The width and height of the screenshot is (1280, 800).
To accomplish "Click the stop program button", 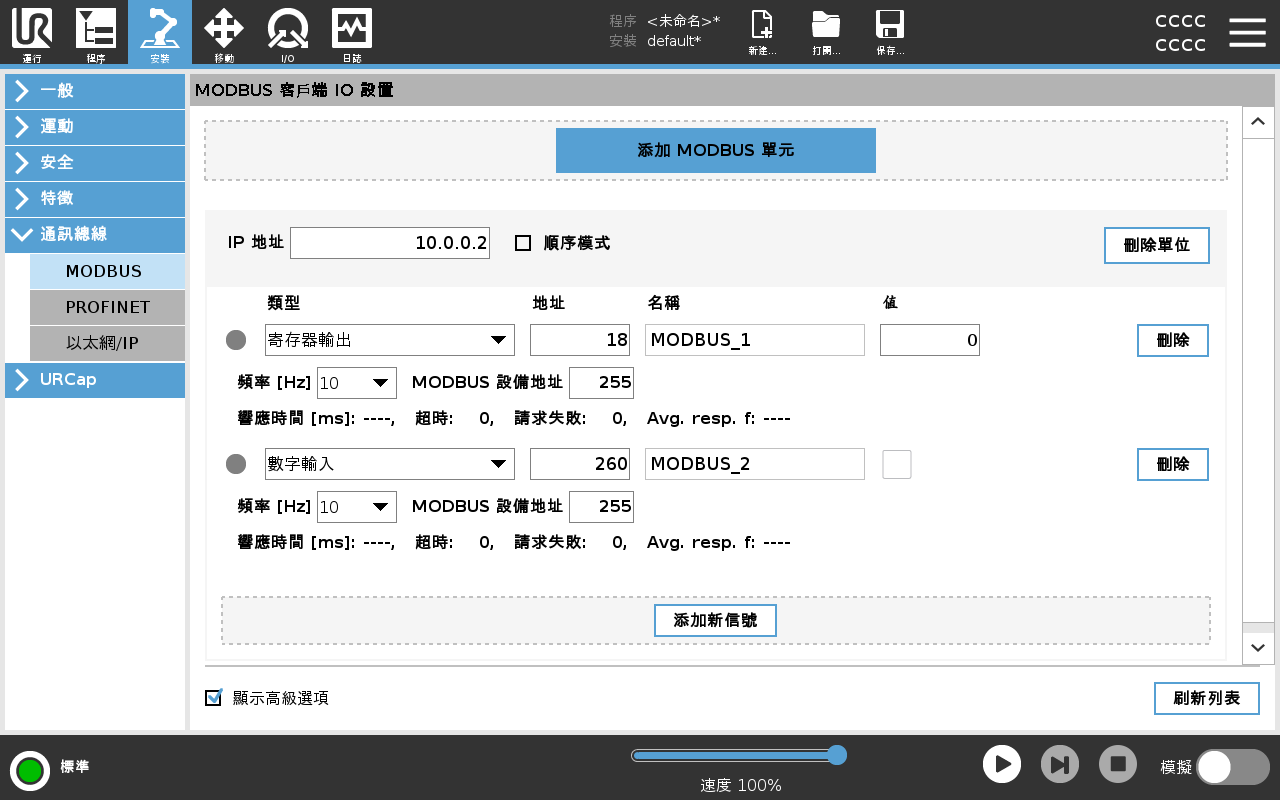I will click(x=1118, y=764).
